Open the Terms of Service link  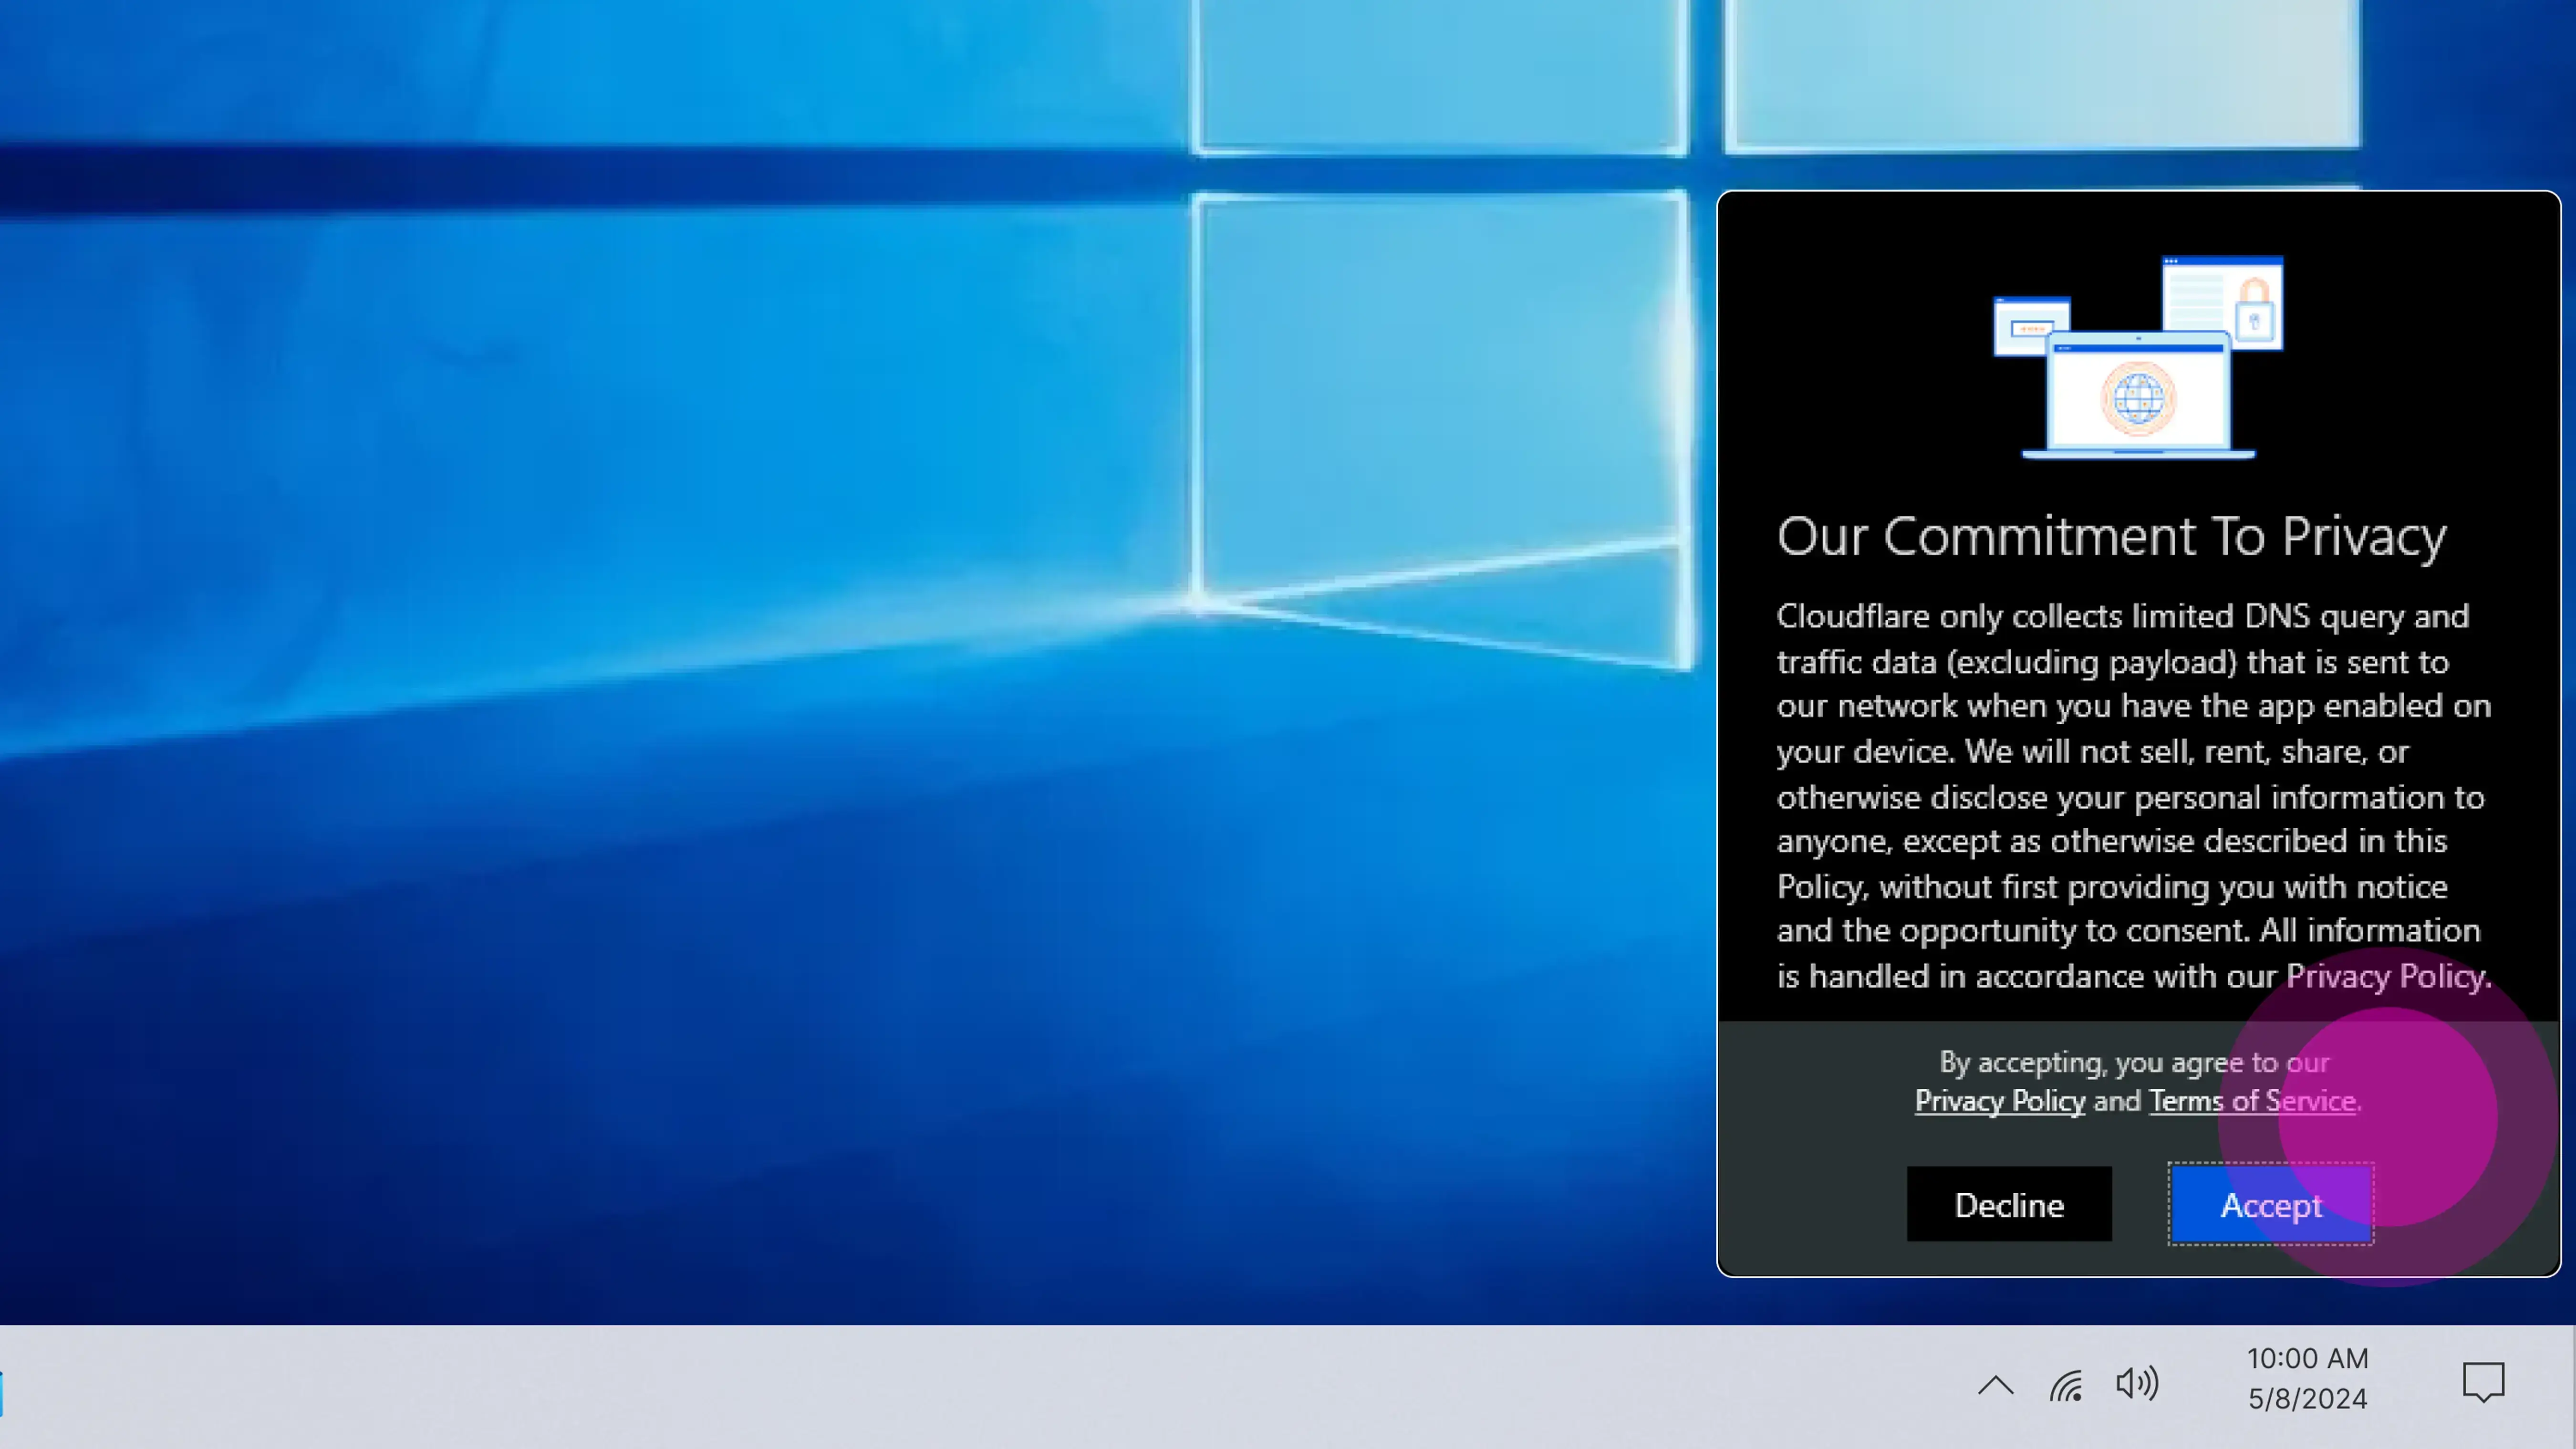[x=2253, y=1101]
